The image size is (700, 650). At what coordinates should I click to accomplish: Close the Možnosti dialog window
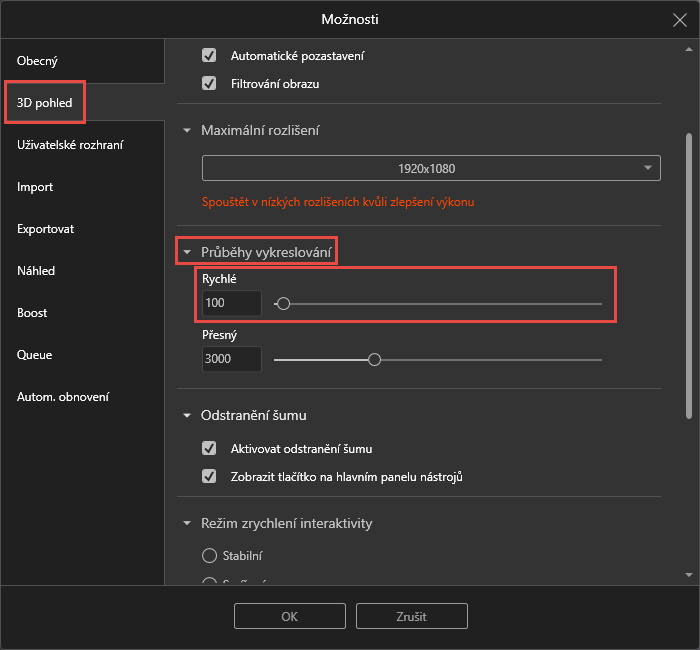pos(680,19)
